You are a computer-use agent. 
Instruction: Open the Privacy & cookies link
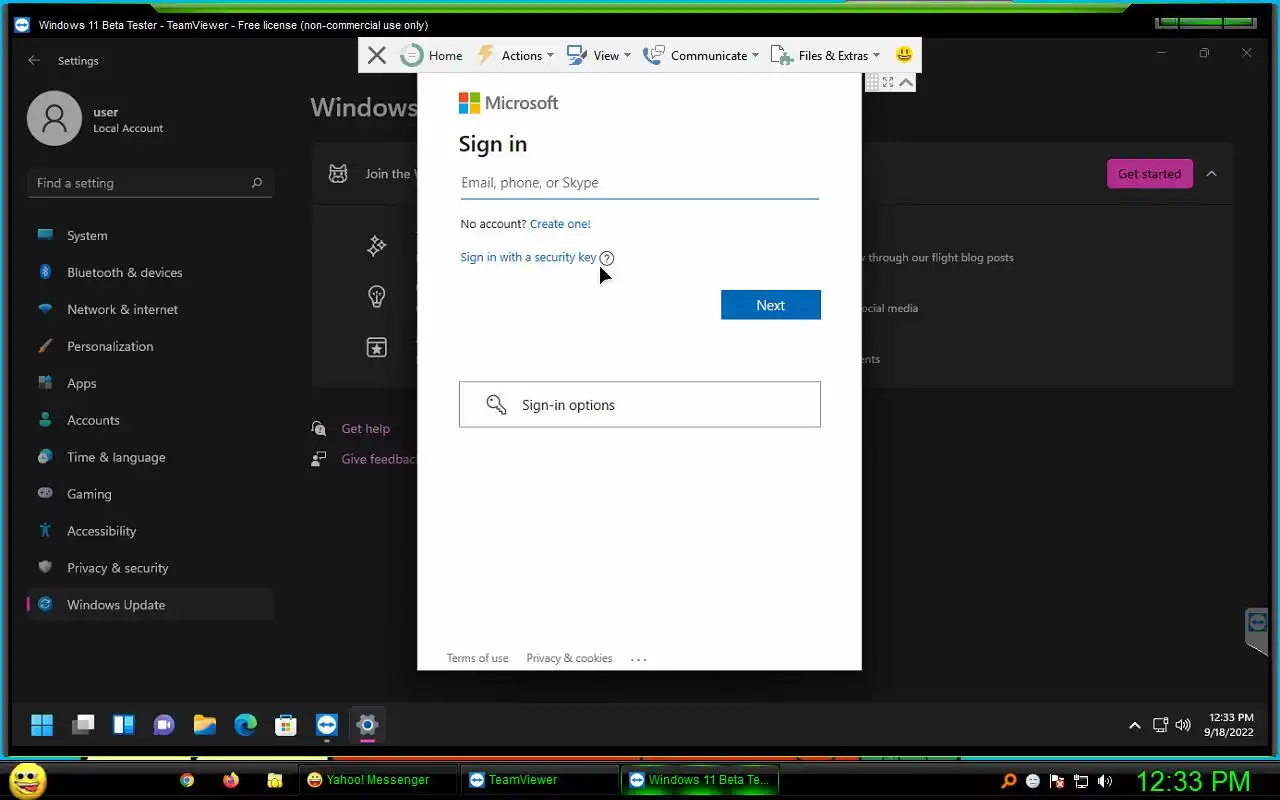569,658
